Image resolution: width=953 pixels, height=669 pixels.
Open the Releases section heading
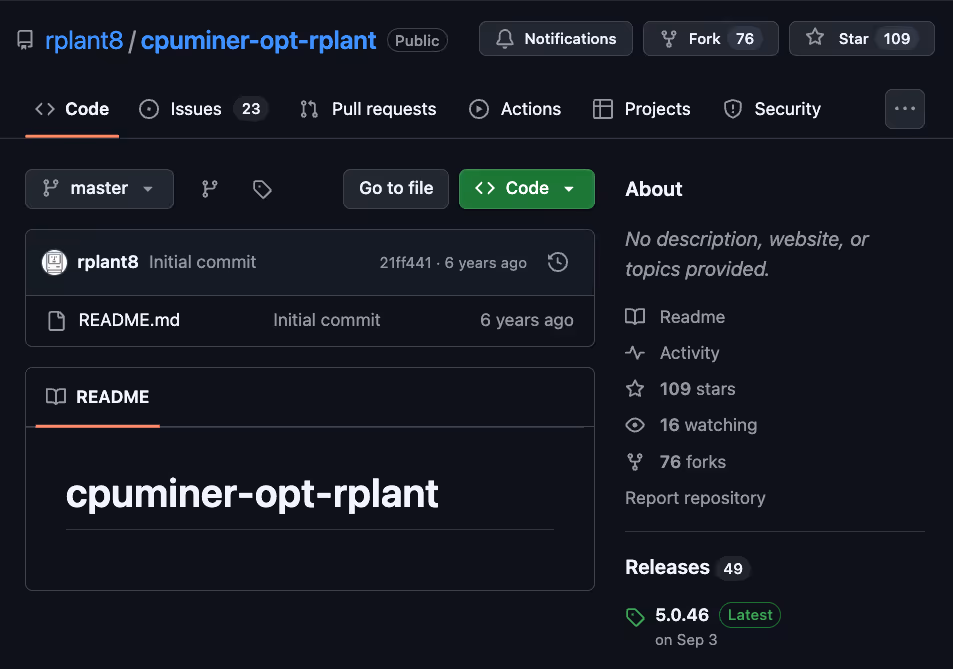click(667, 568)
